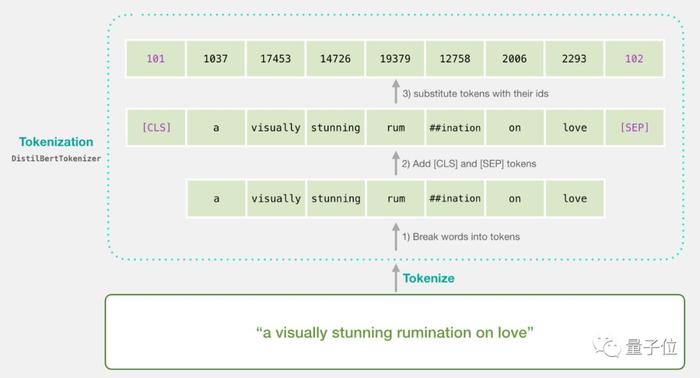The height and width of the screenshot is (378, 700).
Task: Select 'on' in the row containing [CLS]
Action: tap(515, 128)
